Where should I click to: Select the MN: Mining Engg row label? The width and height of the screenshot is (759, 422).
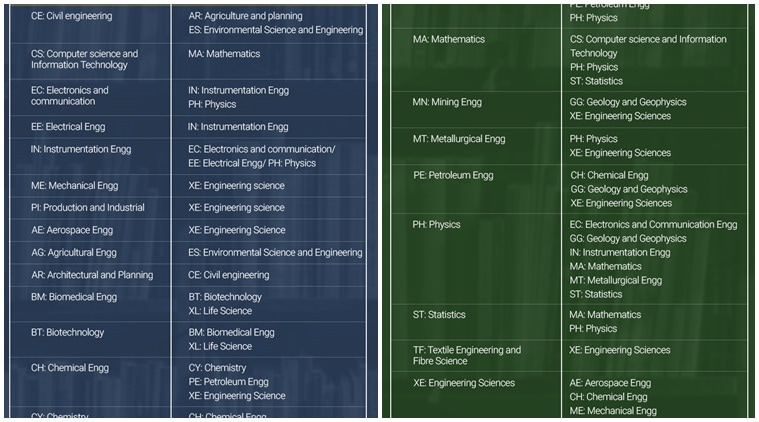[449, 102]
